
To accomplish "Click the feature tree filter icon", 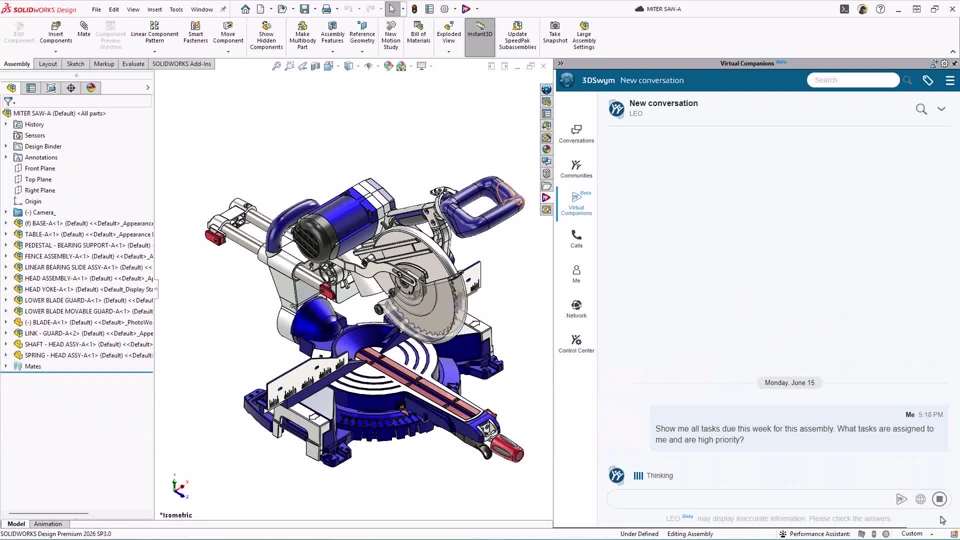I will click(x=8, y=102).
